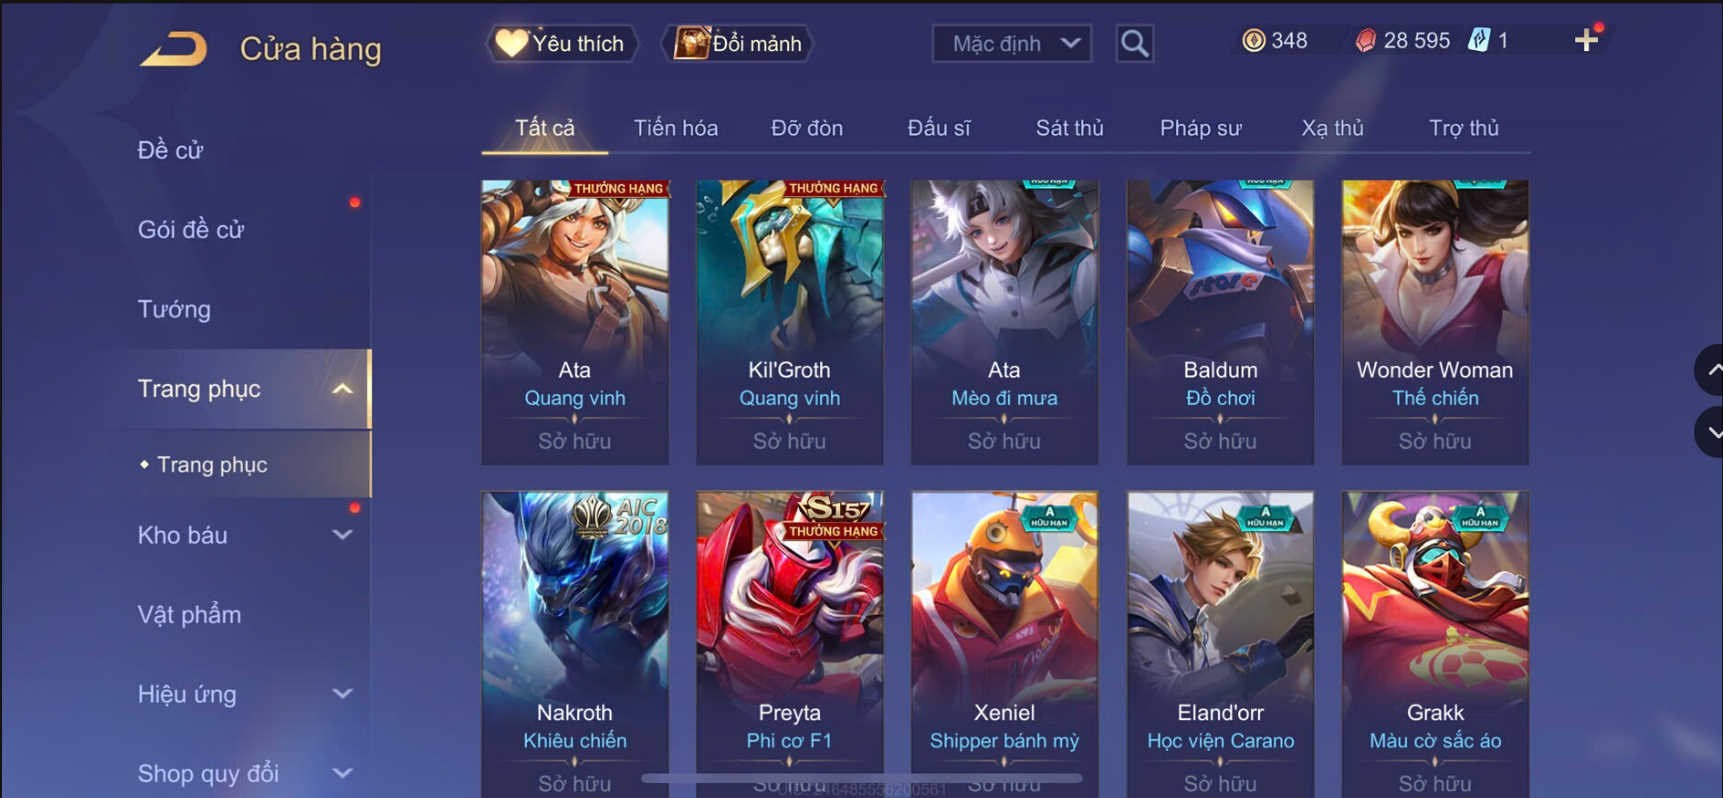Select the Wonder Woman Thế chiến skin card
The image size is (1723, 798).
1435,322
